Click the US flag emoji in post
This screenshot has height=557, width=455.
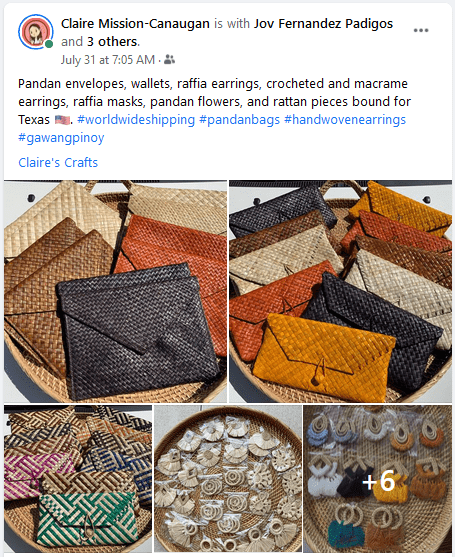(x=62, y=120)
